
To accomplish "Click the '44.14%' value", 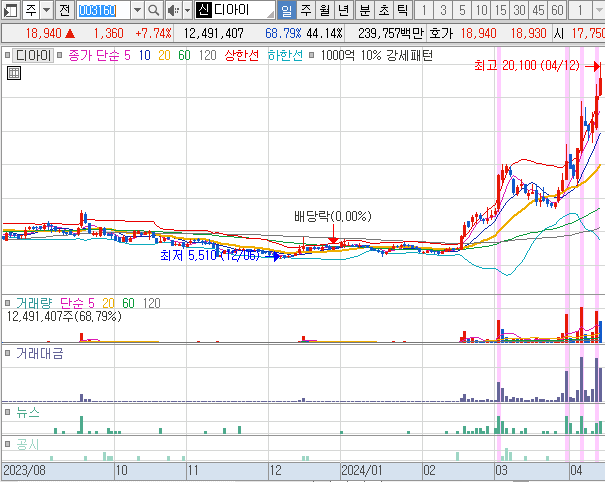I will pyautogui.click(x=324, y=34).
